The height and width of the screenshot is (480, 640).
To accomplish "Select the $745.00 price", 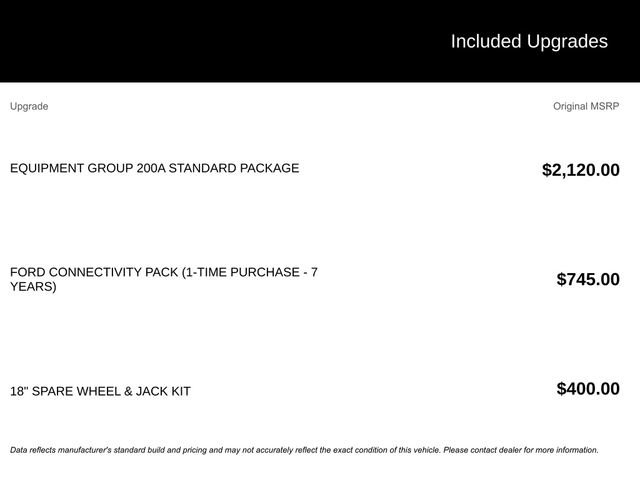I will [587, 279].
